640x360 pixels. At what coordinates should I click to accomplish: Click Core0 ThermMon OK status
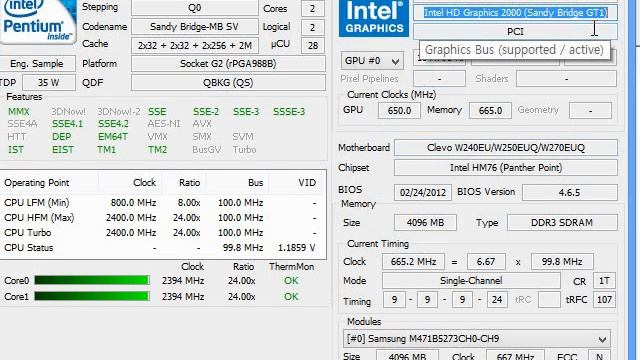click(x=291, y=281)
